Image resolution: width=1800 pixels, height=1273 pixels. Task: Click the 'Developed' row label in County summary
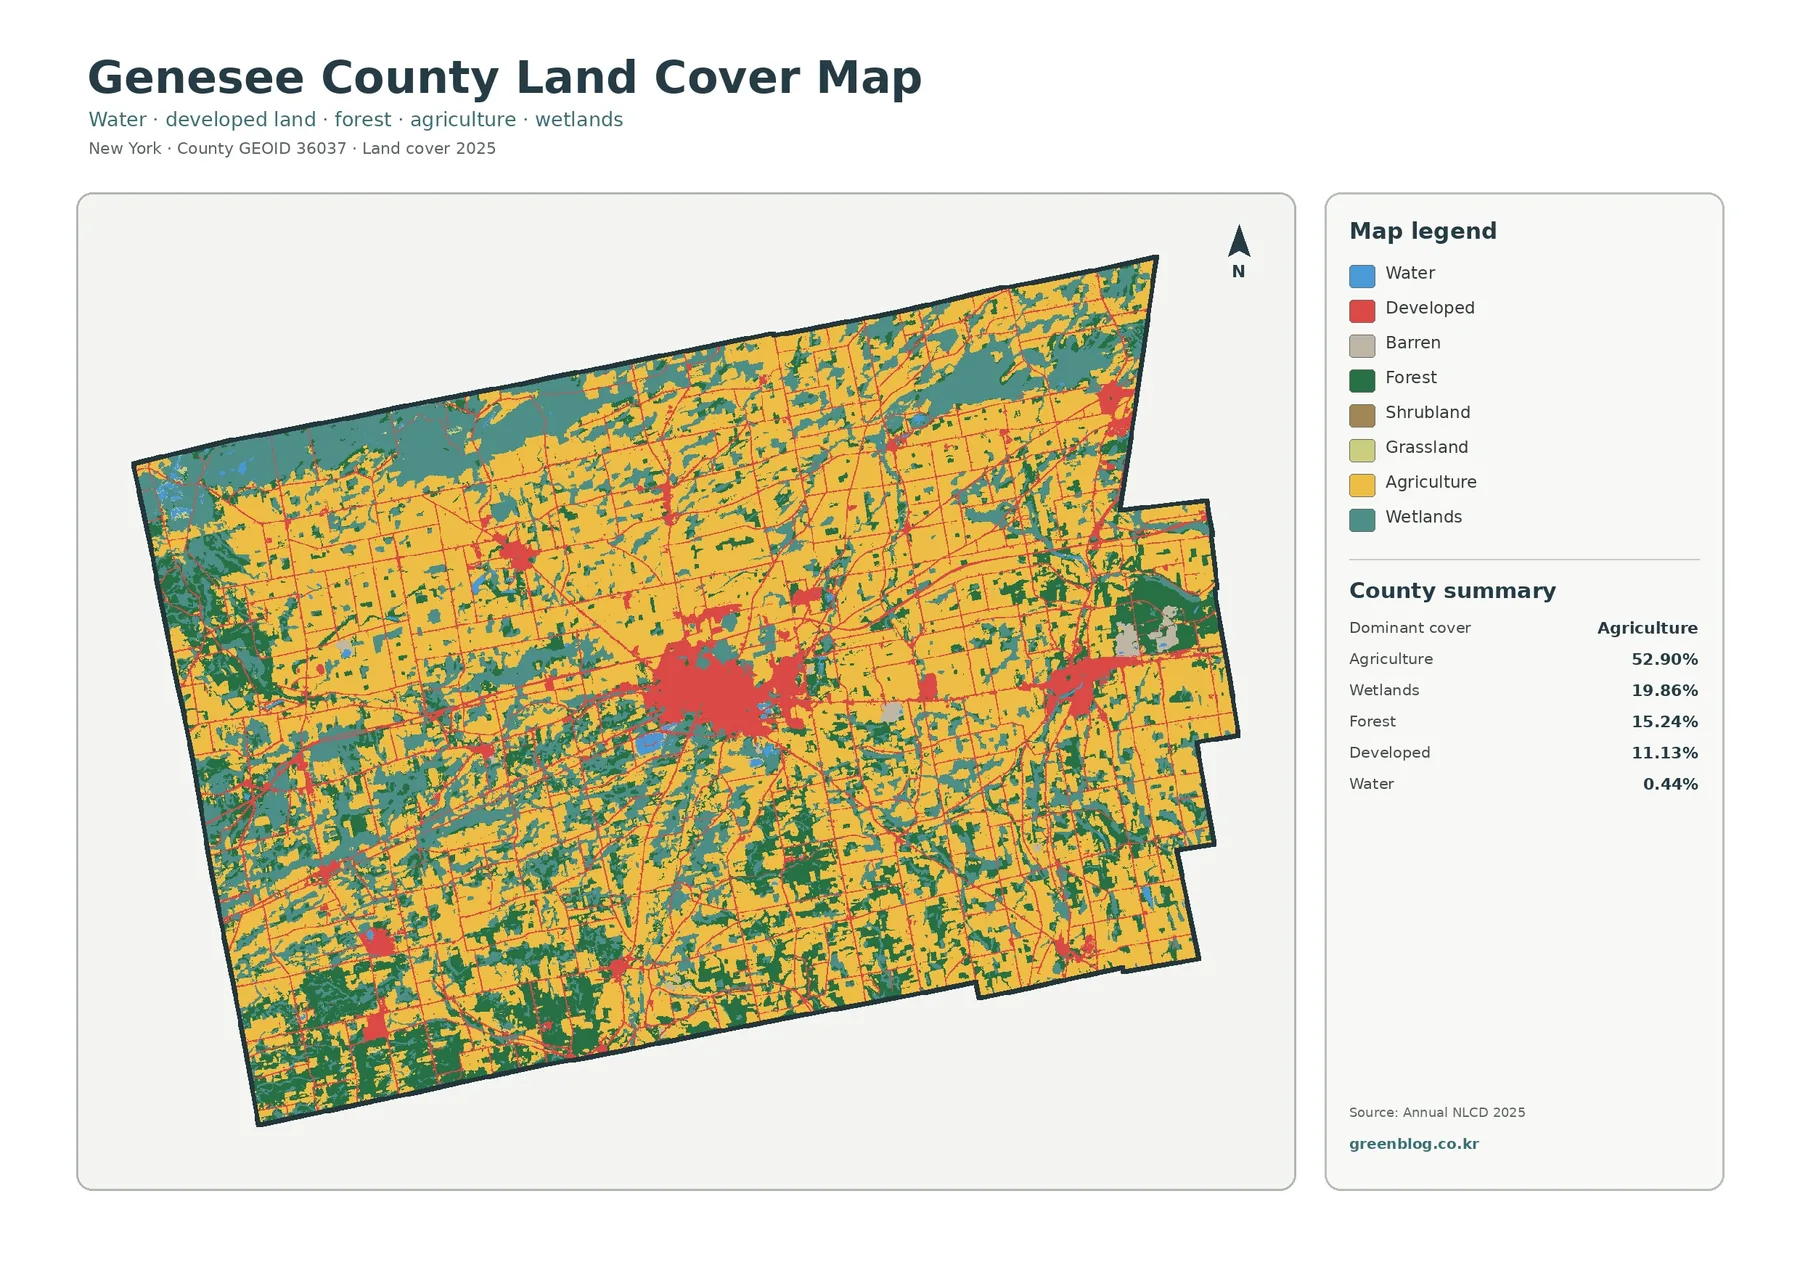(x=1389, y=753)
